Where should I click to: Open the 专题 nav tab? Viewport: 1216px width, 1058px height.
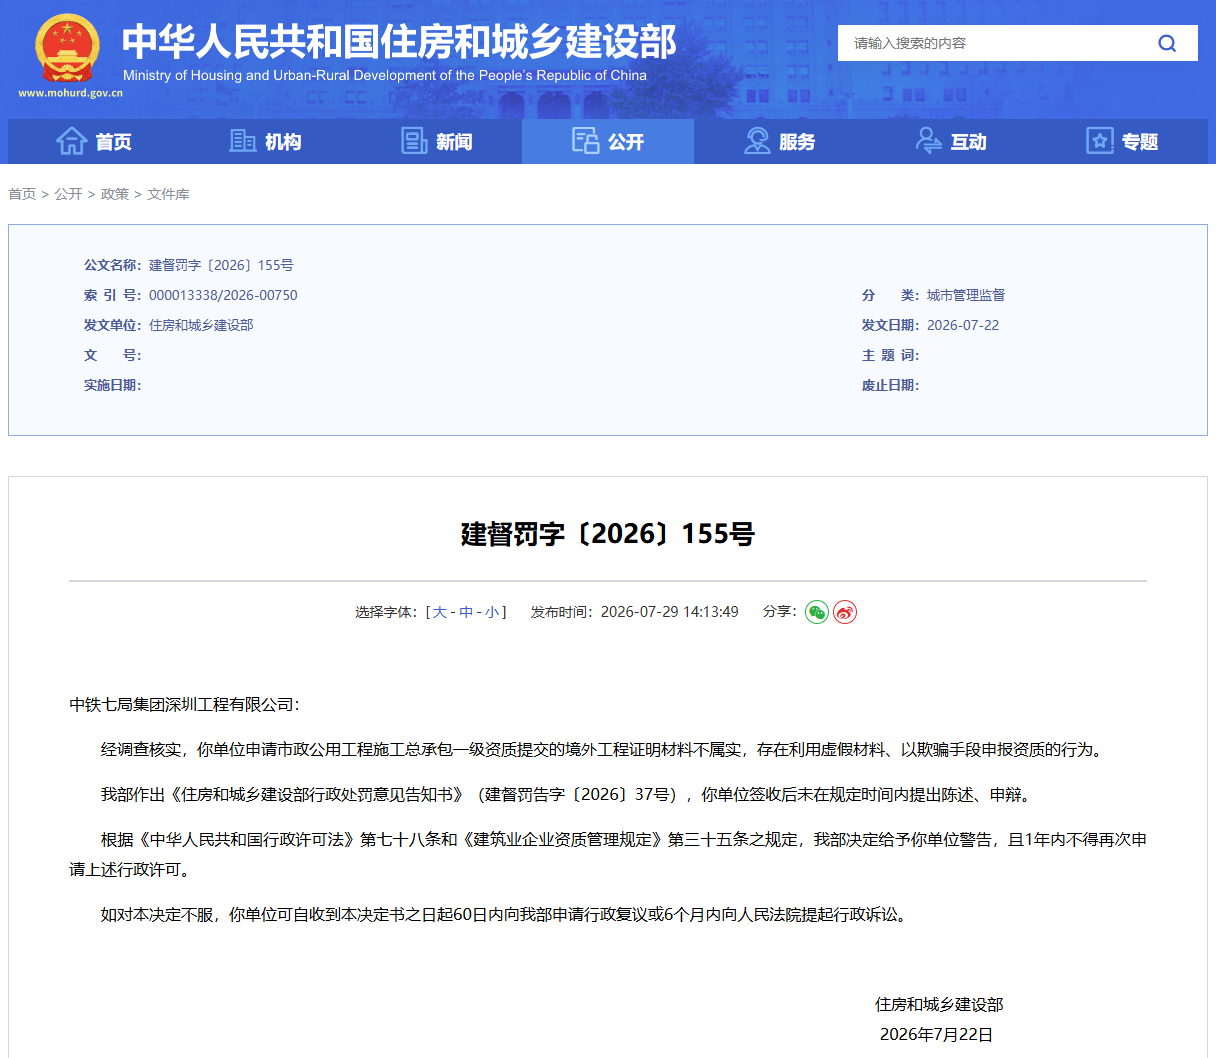(x=1122, y=141)
